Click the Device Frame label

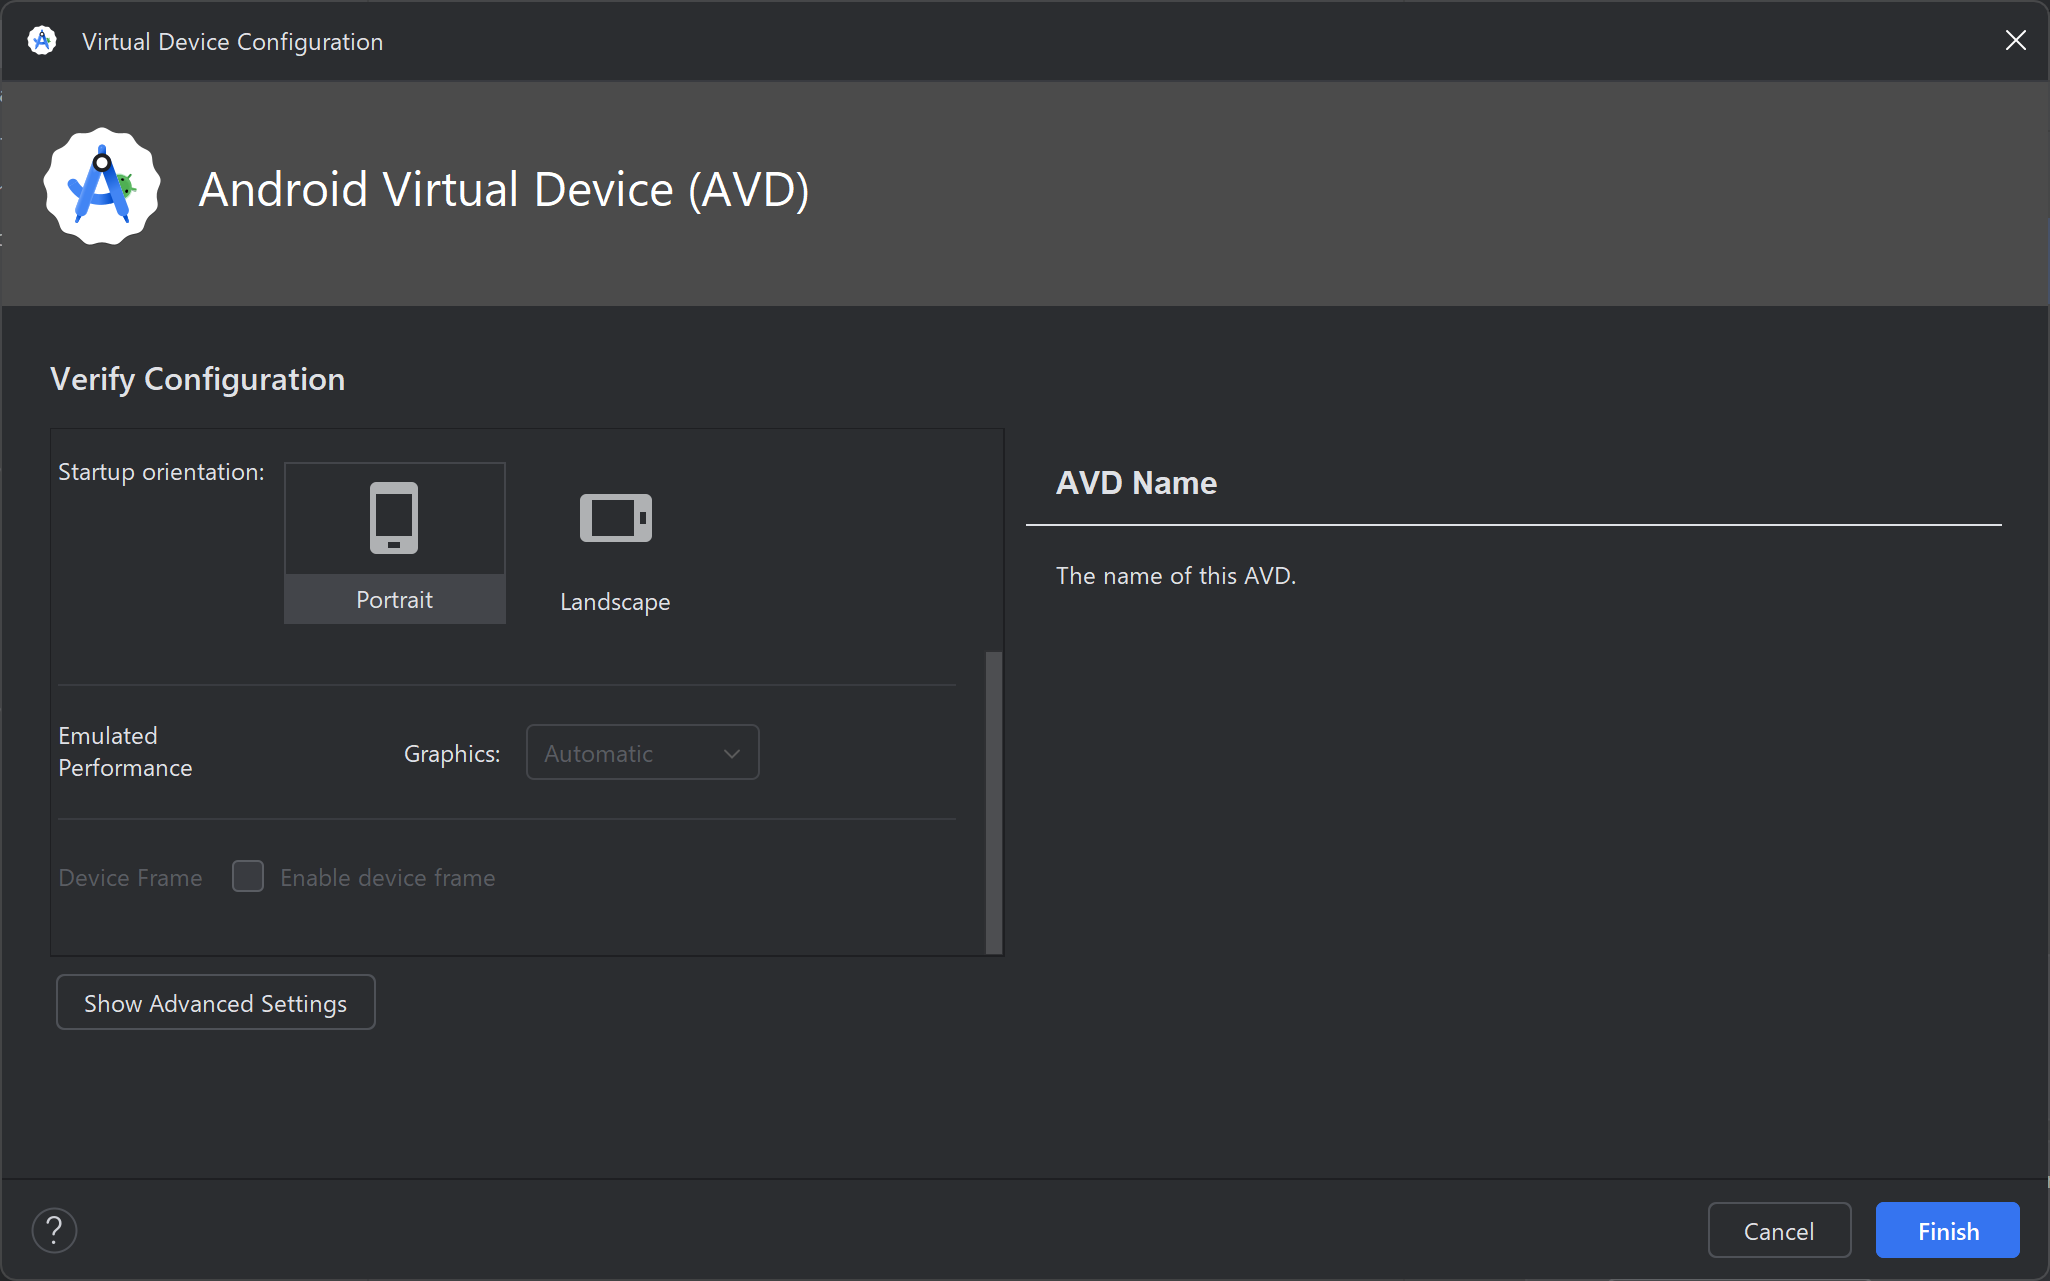point(130,878)
